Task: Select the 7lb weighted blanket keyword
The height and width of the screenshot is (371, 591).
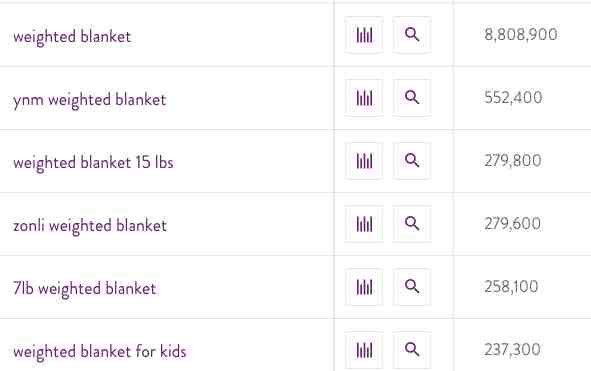Action: coord(84,289)
